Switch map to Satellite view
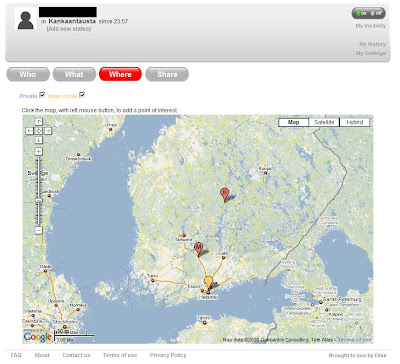Image resolution: width=400 pixels, height=364 pixels. tap(324, 122)
